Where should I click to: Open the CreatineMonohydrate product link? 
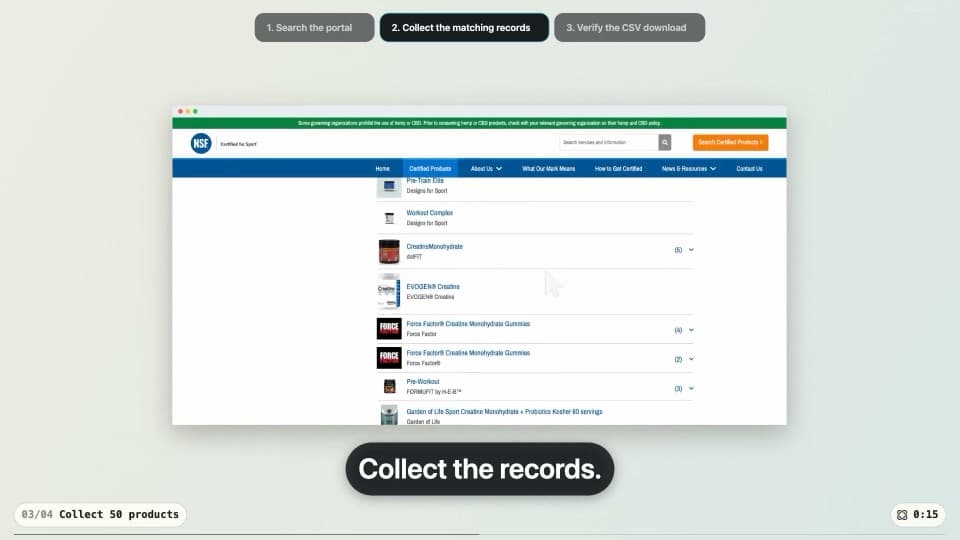pyautogui.click(x=435, y=247)
